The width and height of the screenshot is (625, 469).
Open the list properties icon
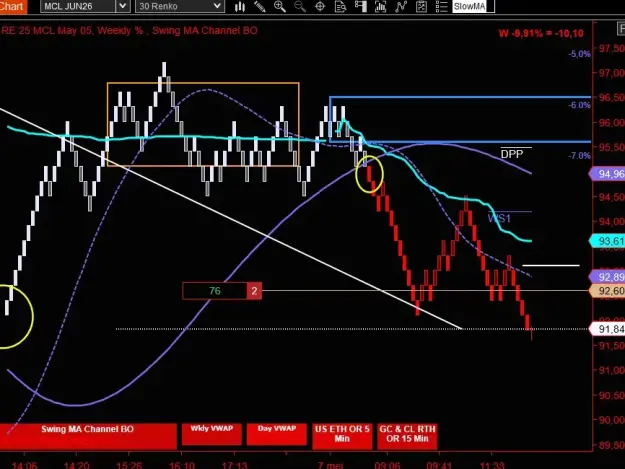coord(442,6)
